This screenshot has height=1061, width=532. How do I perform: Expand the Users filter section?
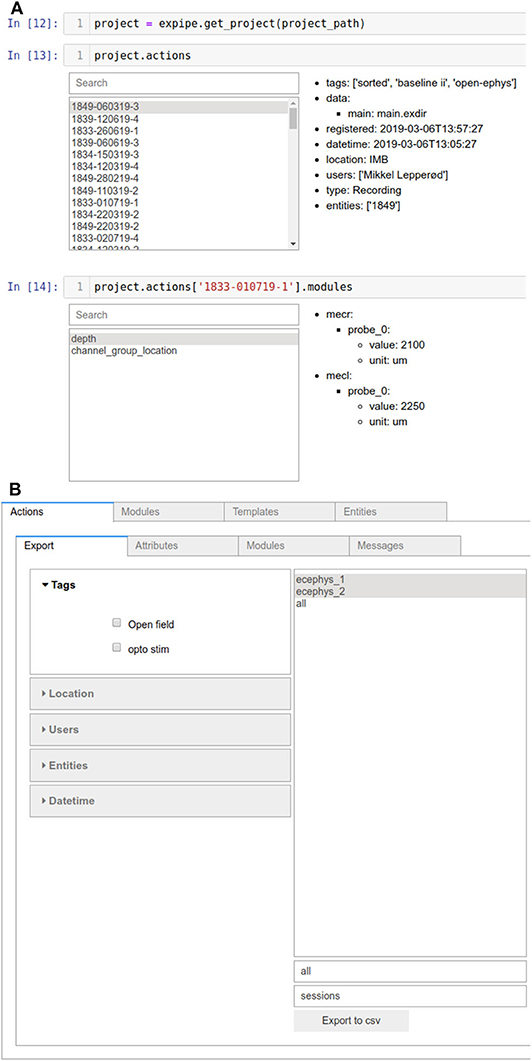tap(160, 729)
